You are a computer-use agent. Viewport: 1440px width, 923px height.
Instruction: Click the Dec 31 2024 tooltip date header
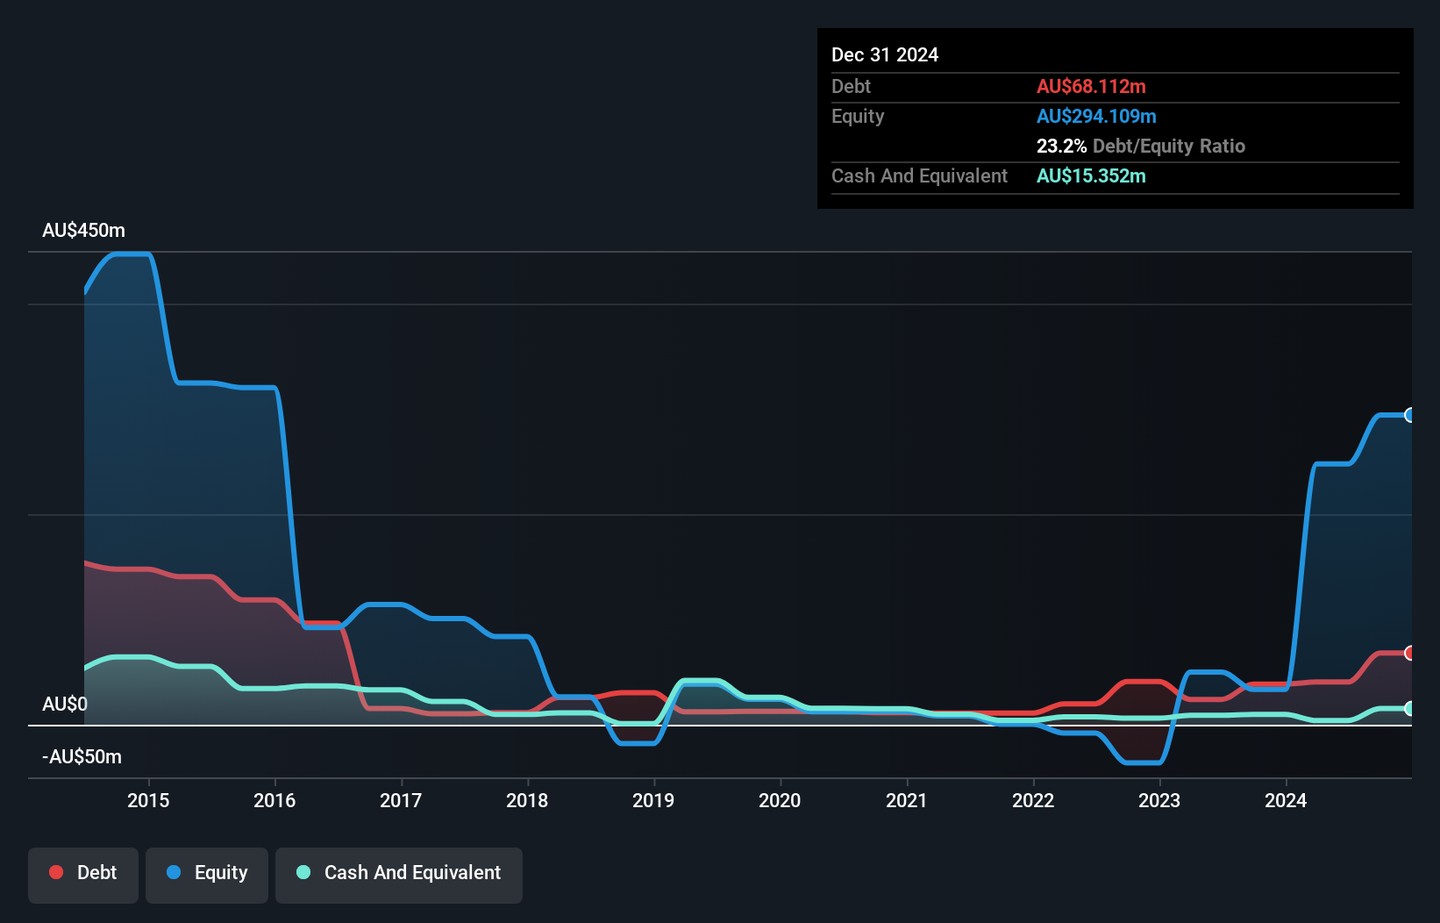pos(885,55)
